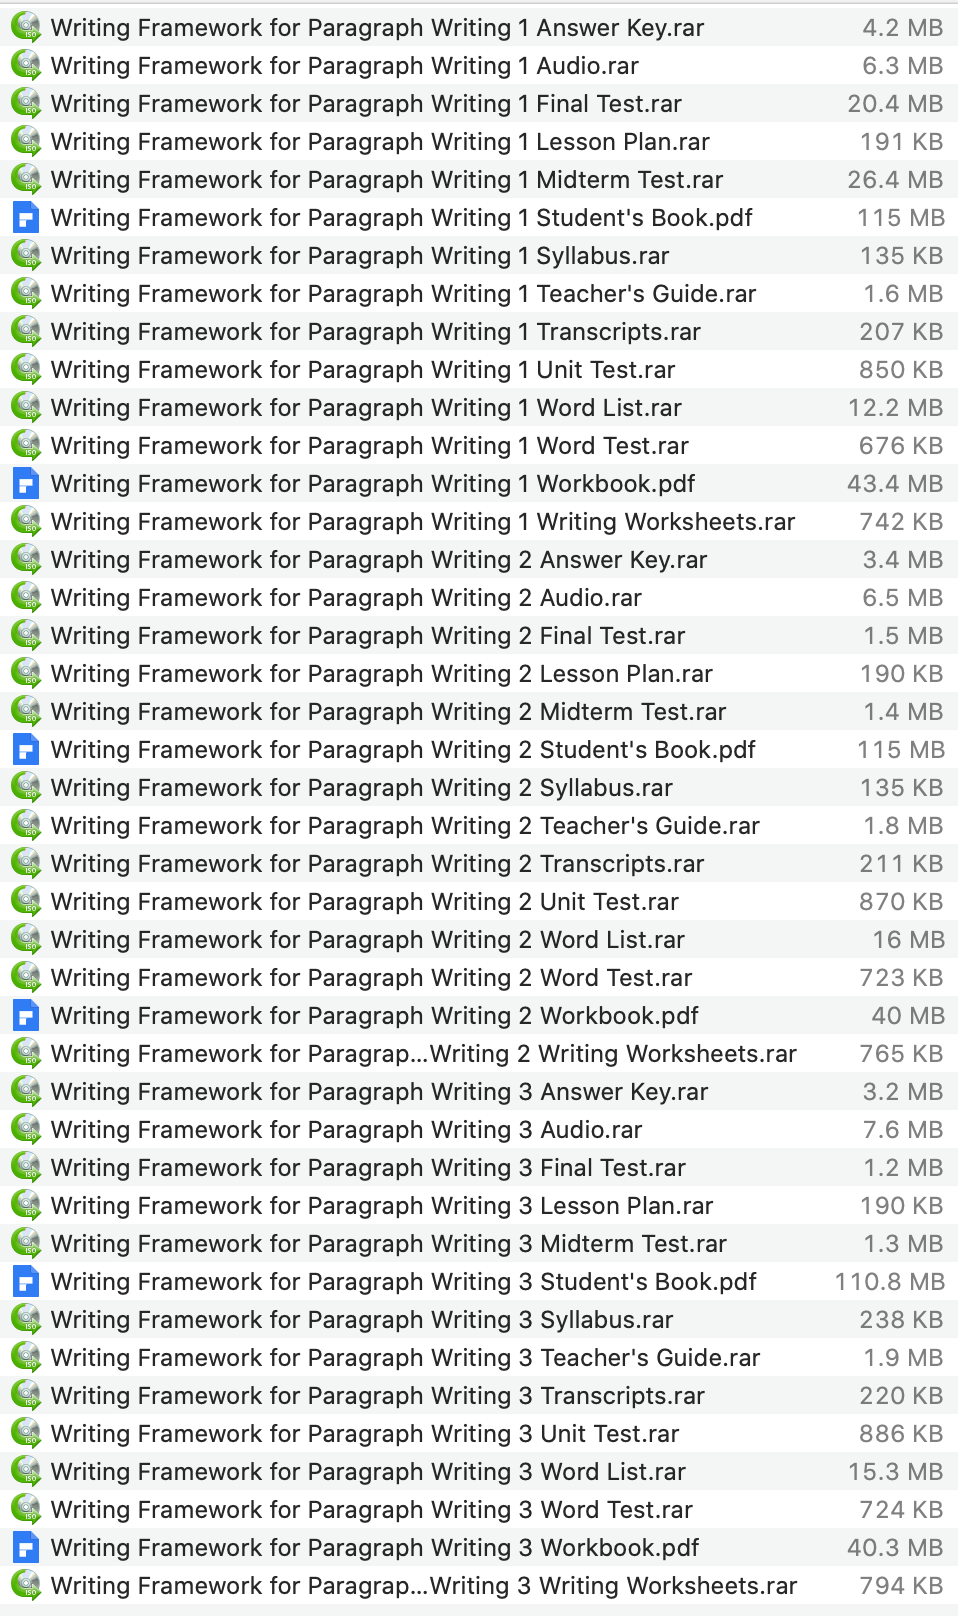Click the size value 20.4 MB
Screen dimensions: 958x1616
[x=895, y=103]
